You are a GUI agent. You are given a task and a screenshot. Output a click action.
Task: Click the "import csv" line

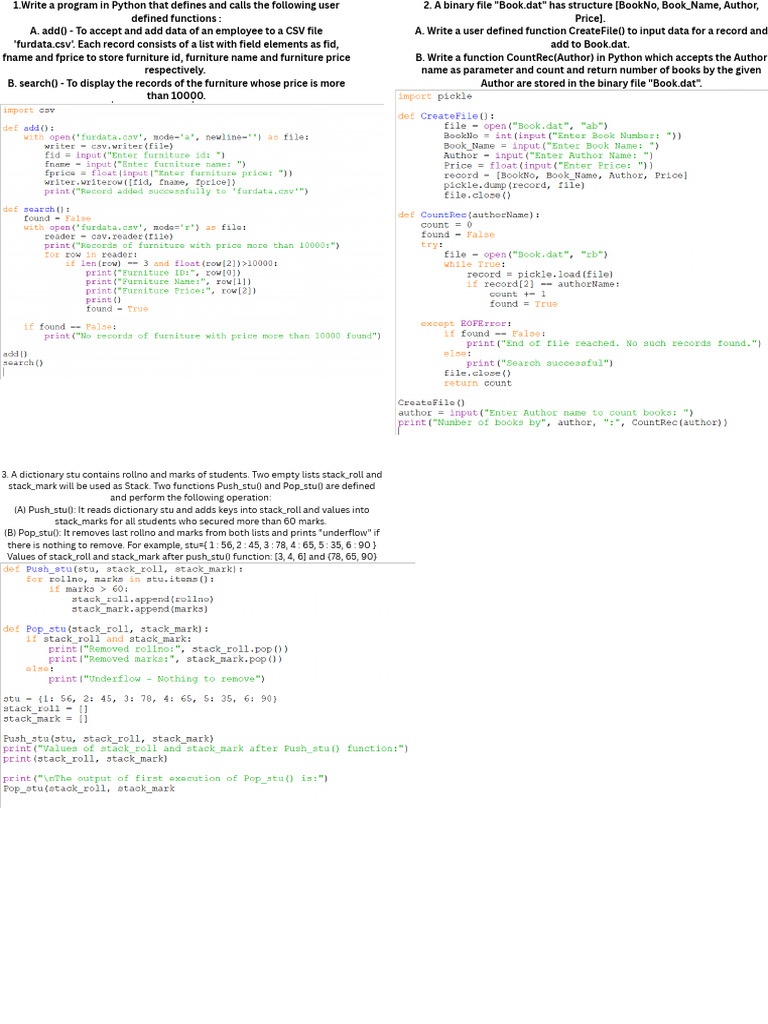tap(29, 110)
